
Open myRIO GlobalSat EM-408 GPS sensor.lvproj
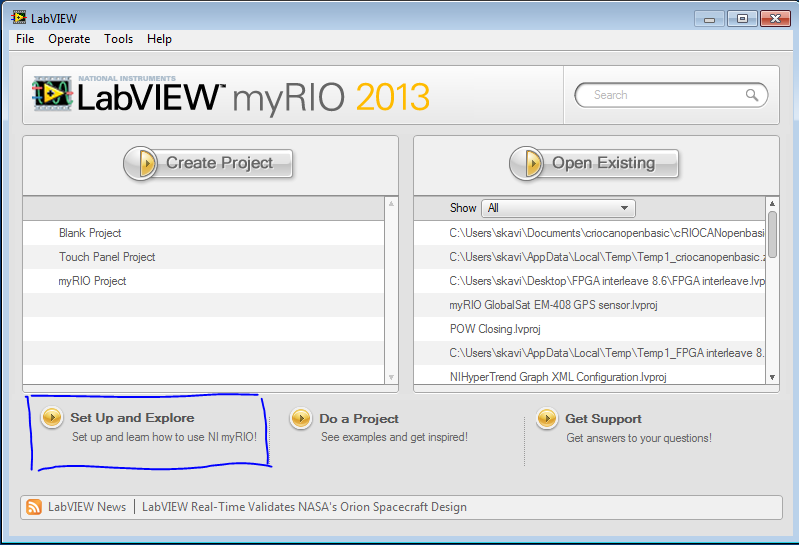click(x=590, y=305)
